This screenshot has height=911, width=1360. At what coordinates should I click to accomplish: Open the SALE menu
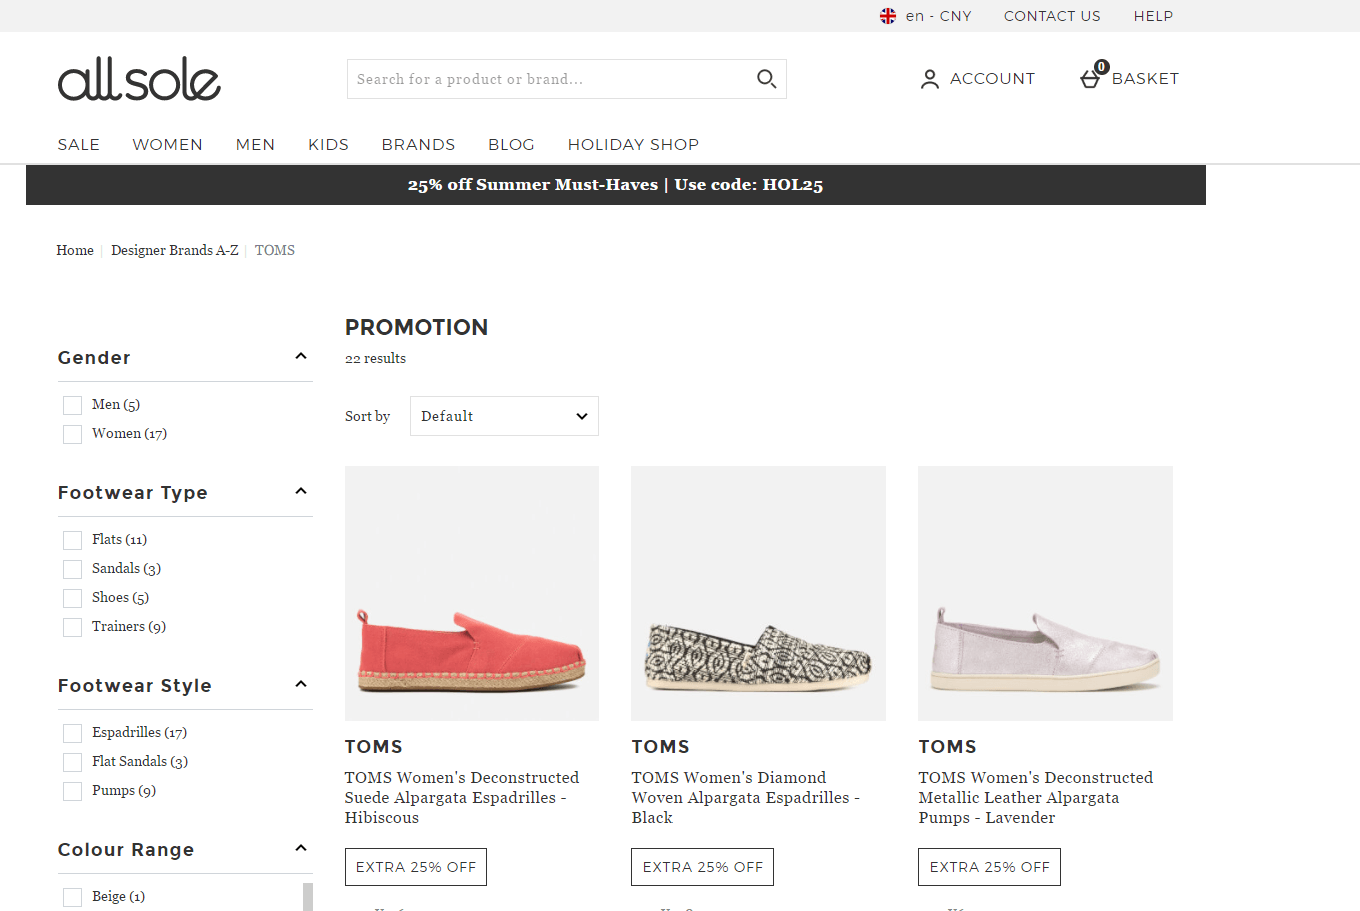79,144
